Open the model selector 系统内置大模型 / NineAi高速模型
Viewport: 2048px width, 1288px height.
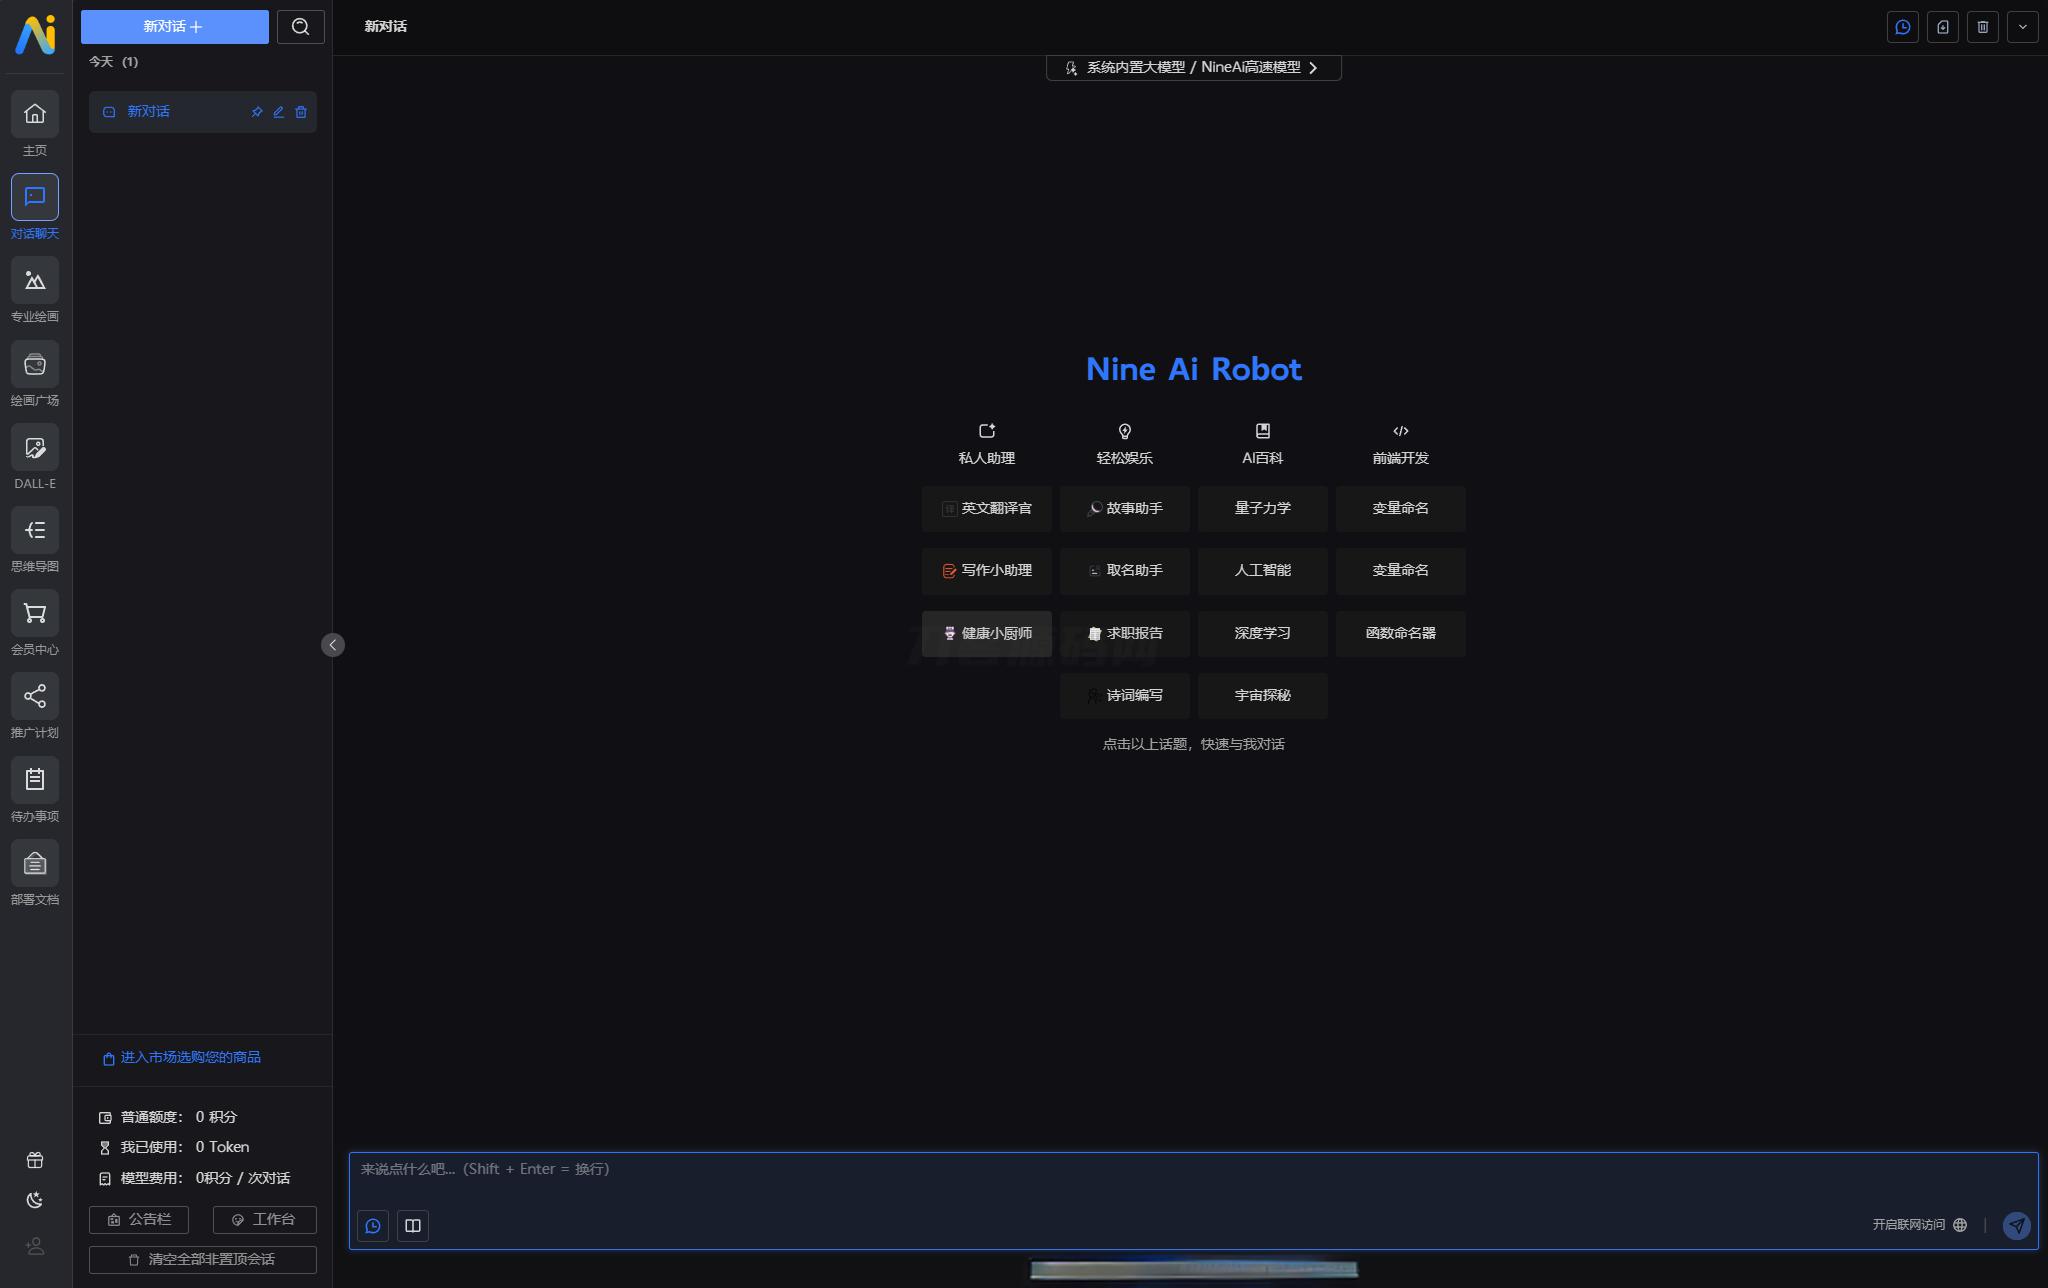[1193, 67]
